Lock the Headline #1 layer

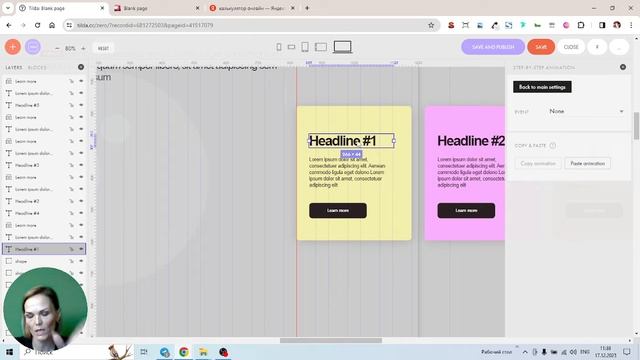click(71, 249)
